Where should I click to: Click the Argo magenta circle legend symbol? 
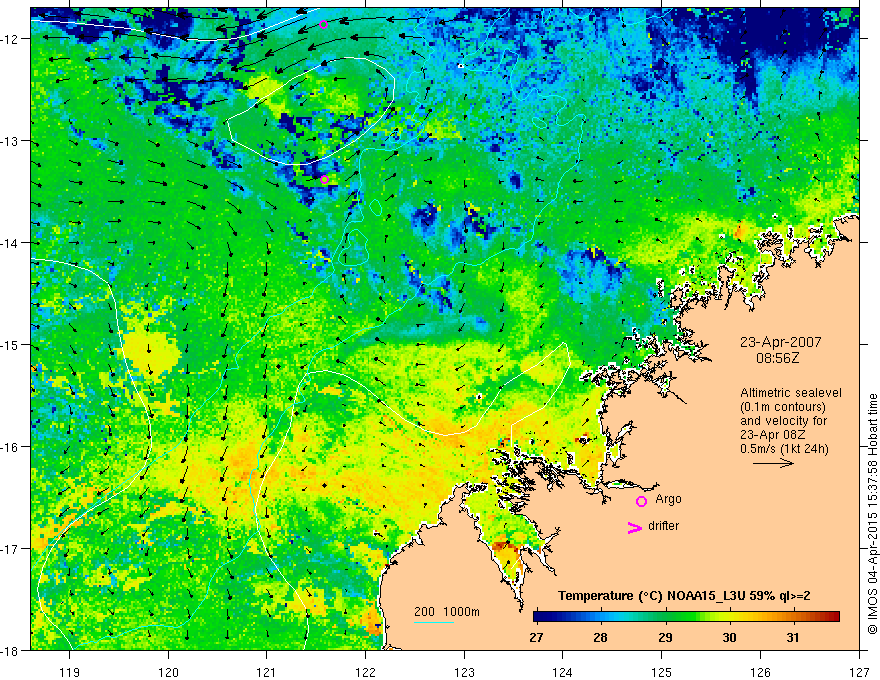[641, 501]
